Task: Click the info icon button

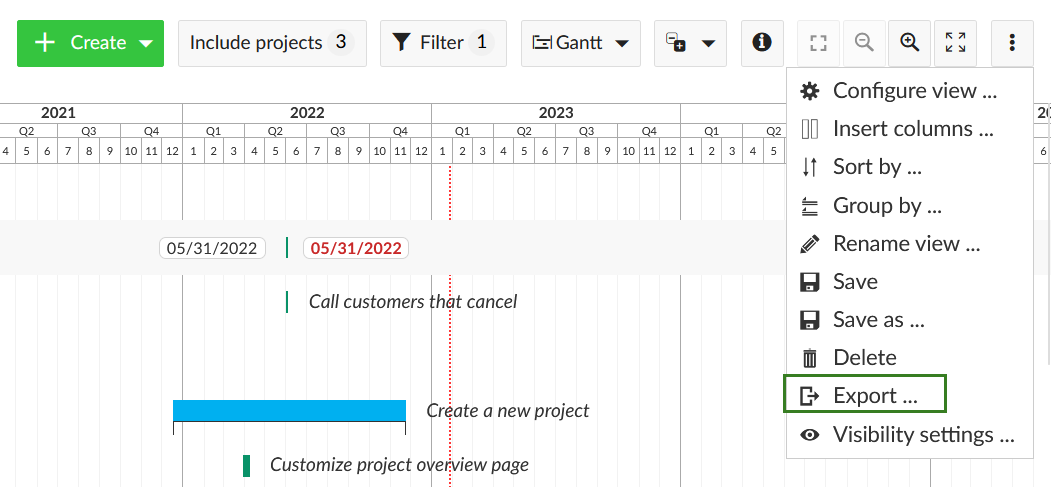Action: 762,43
